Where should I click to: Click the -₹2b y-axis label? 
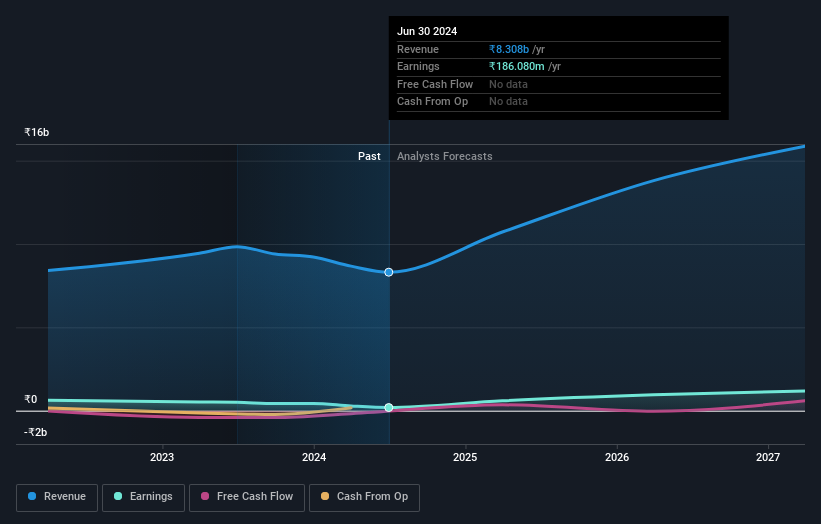[36, 432]
